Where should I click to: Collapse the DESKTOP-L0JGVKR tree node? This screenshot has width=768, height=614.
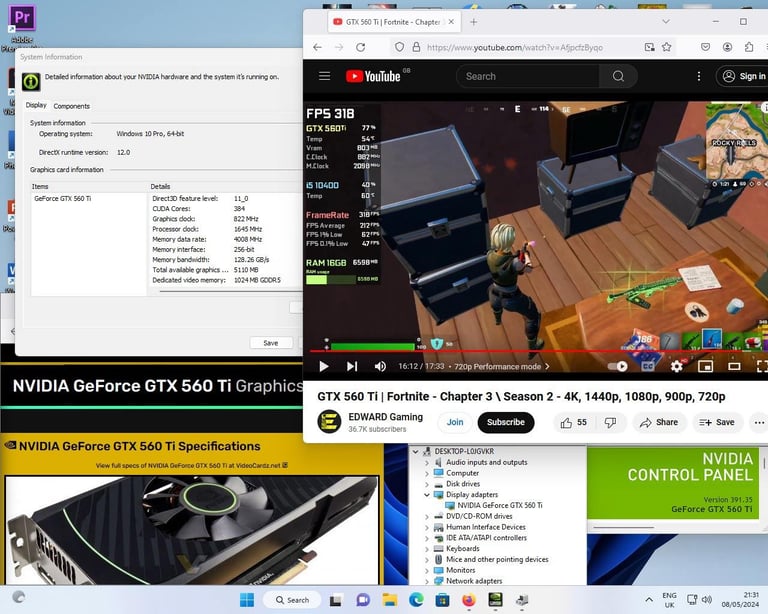coord(416,451)
